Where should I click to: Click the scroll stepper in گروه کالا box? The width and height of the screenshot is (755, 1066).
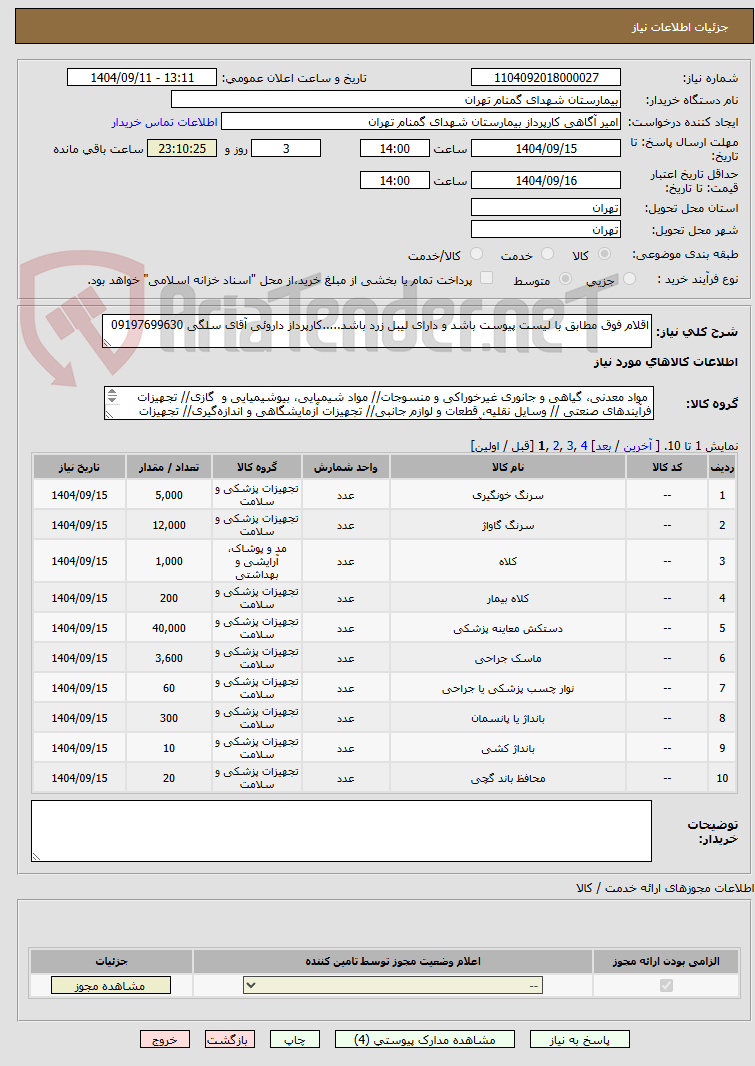point(112,395)
